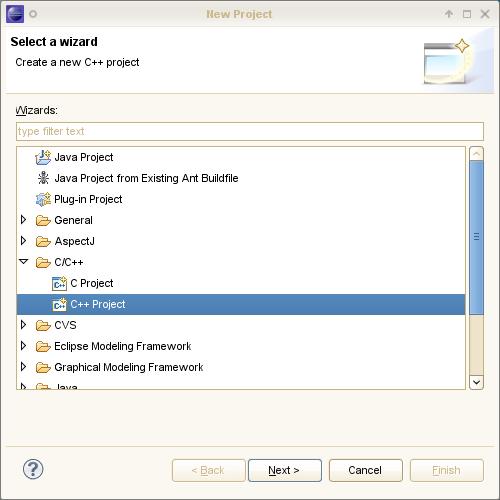500x500 pixels.
Task: Click the wizard list scrollbar thumb
Action: click(476, 237)
